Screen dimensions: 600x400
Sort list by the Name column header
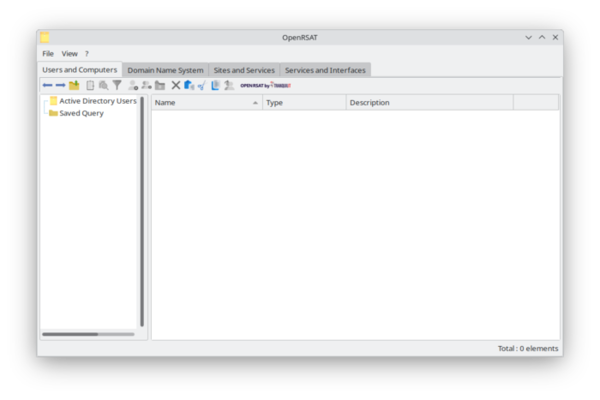(x=205, y=103)
